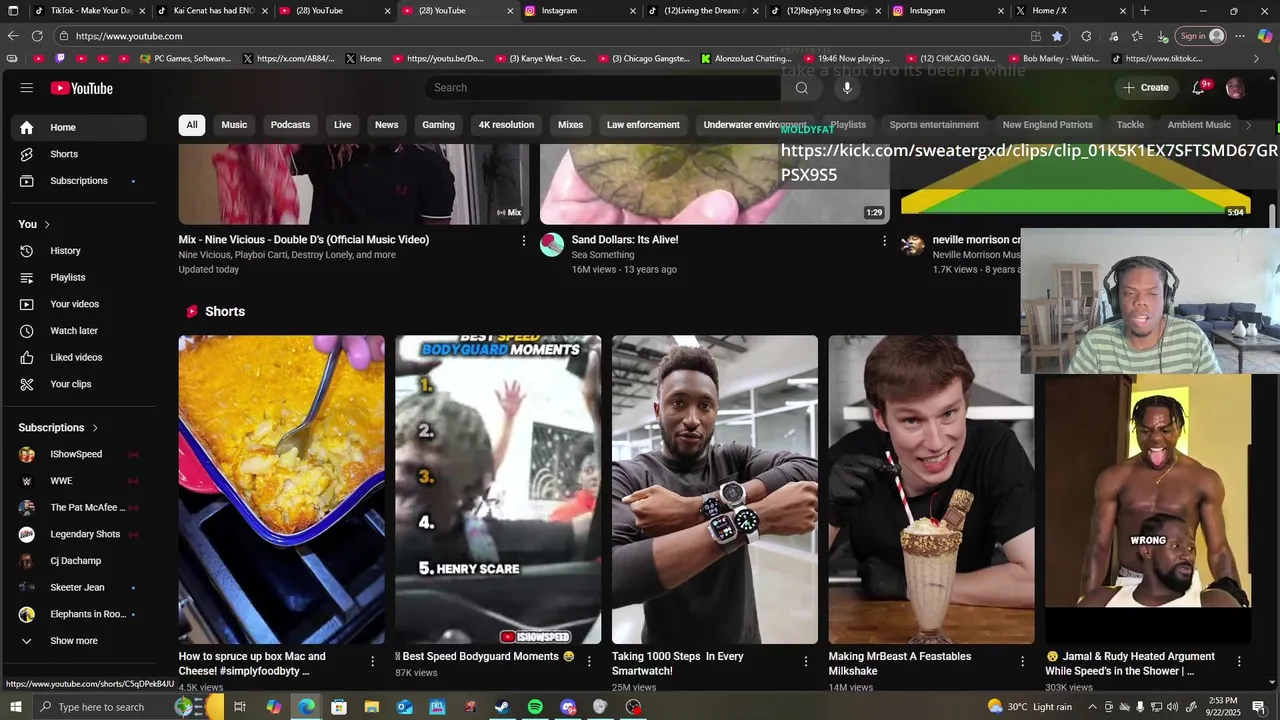
Task: Open the notifications bell
Action: pos(1198,88)
